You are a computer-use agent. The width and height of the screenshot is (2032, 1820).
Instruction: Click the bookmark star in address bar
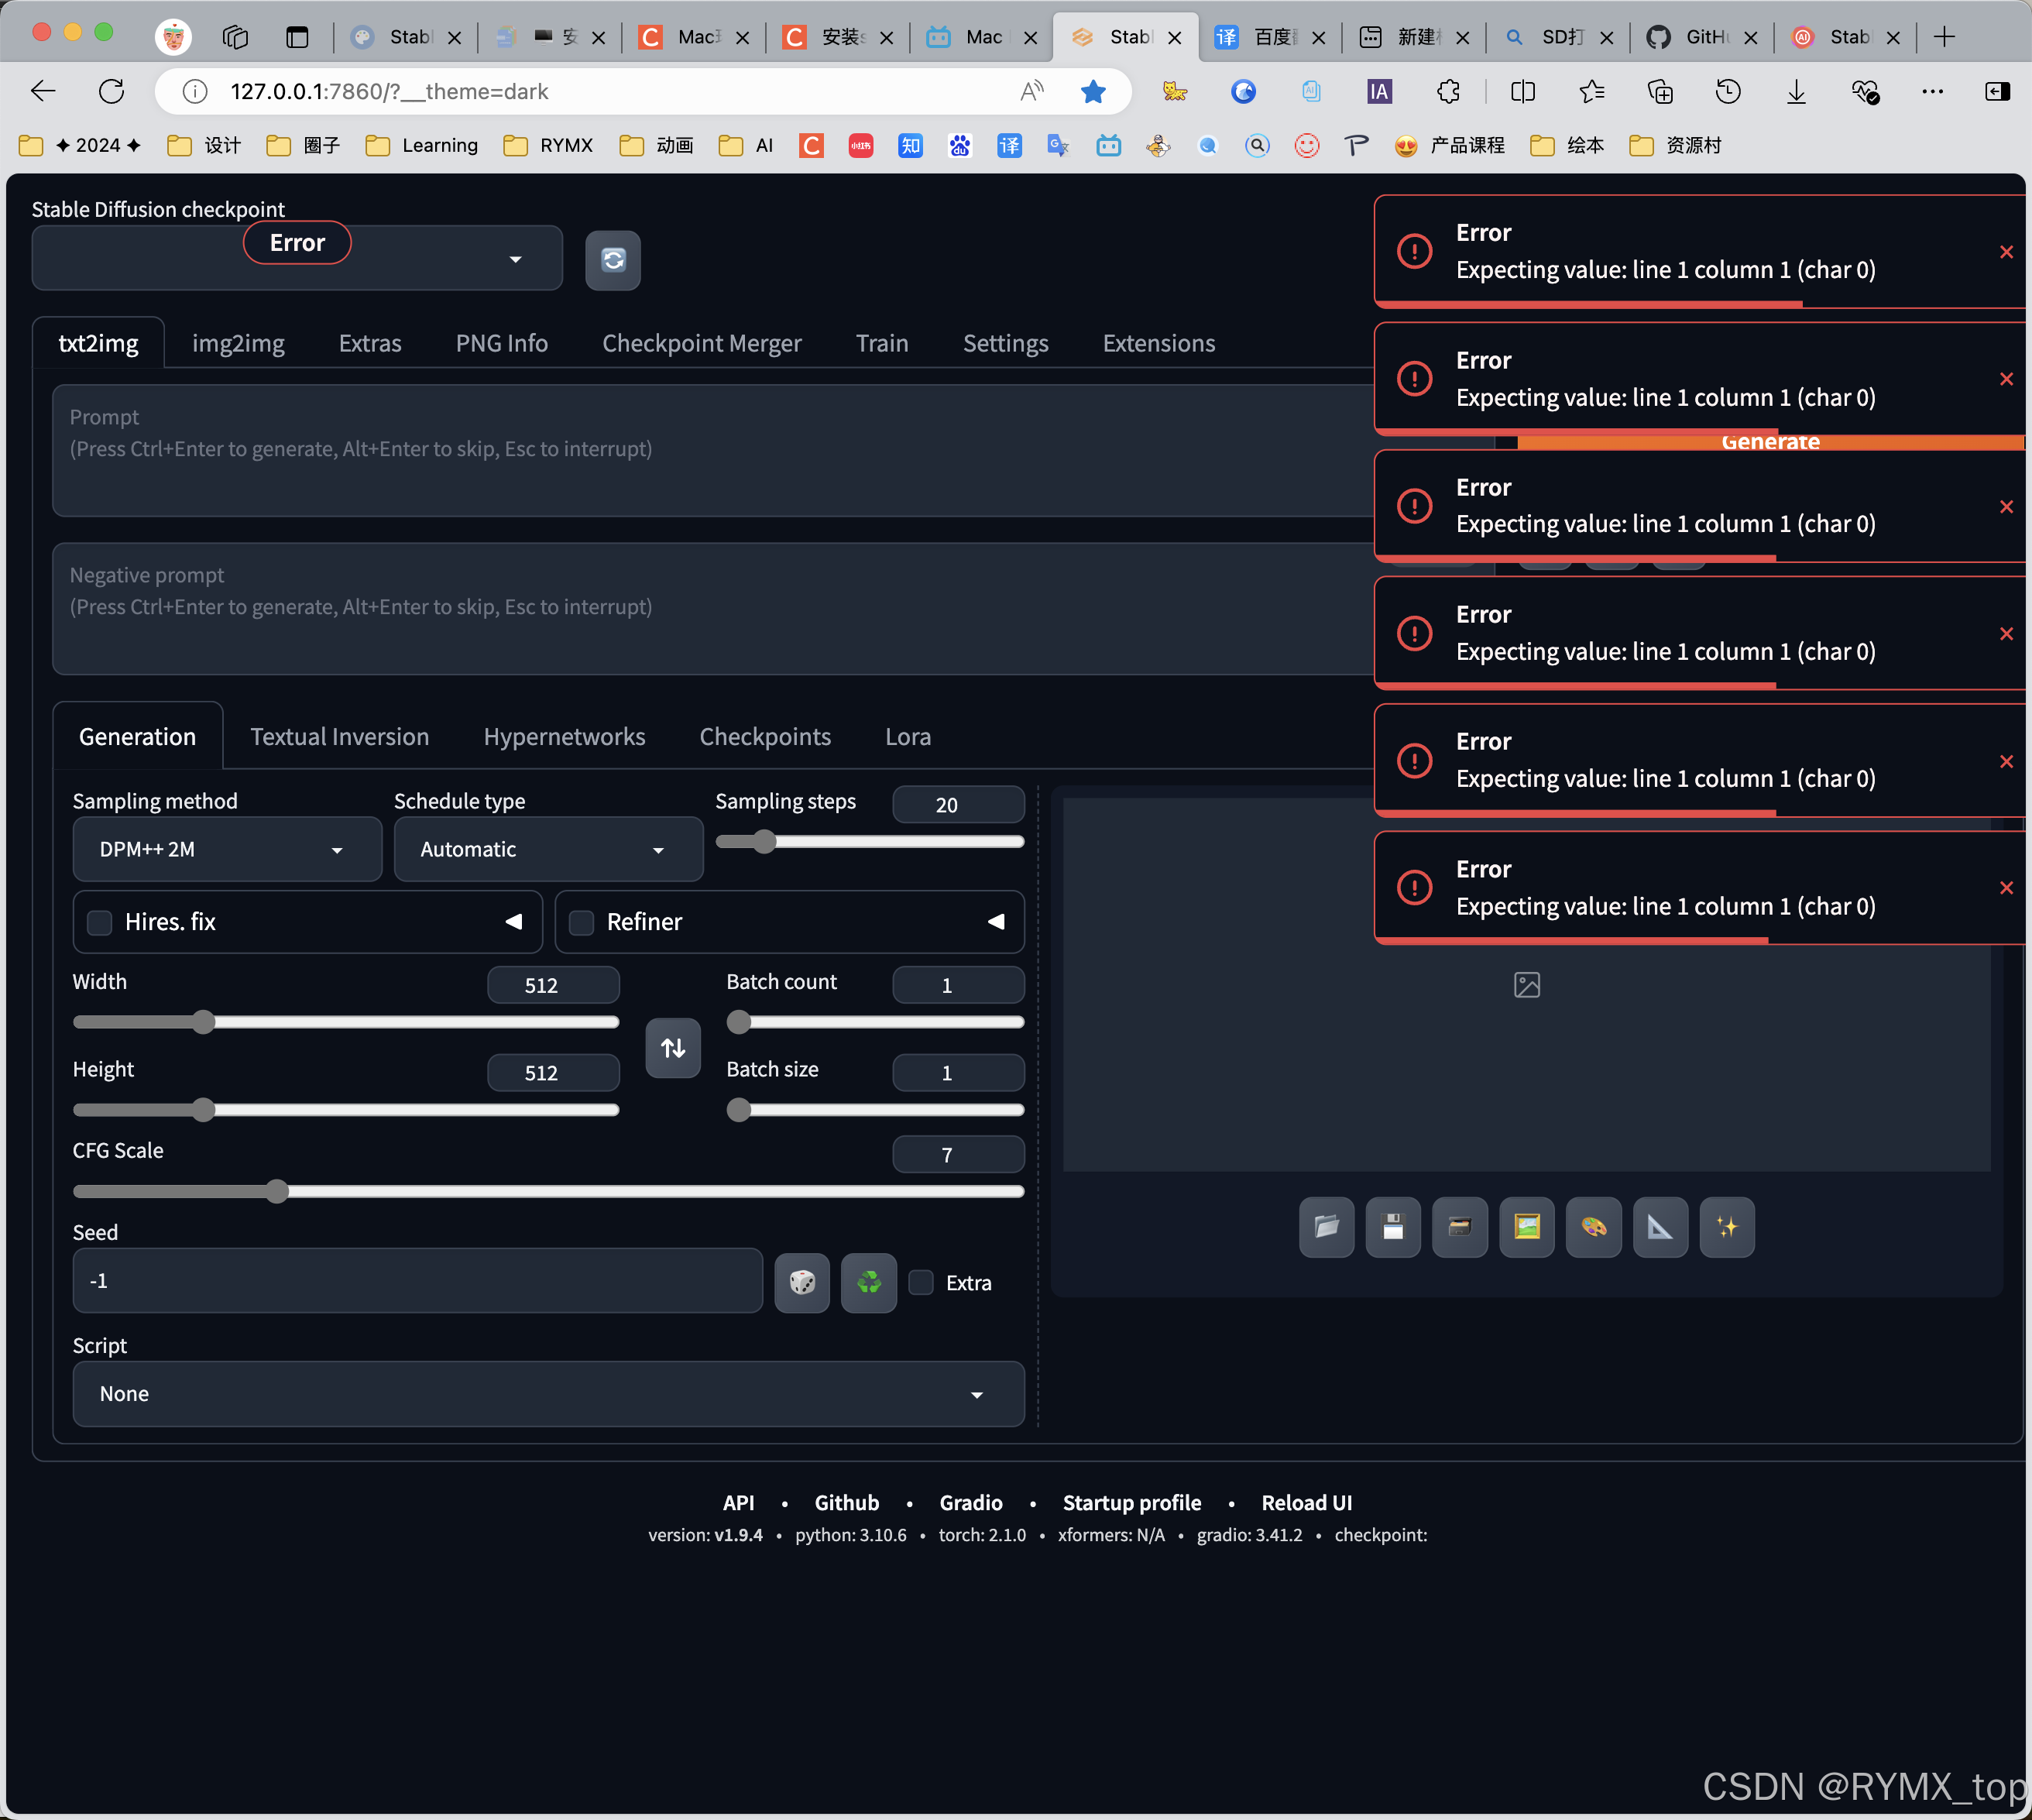[x=1093, y=92]
